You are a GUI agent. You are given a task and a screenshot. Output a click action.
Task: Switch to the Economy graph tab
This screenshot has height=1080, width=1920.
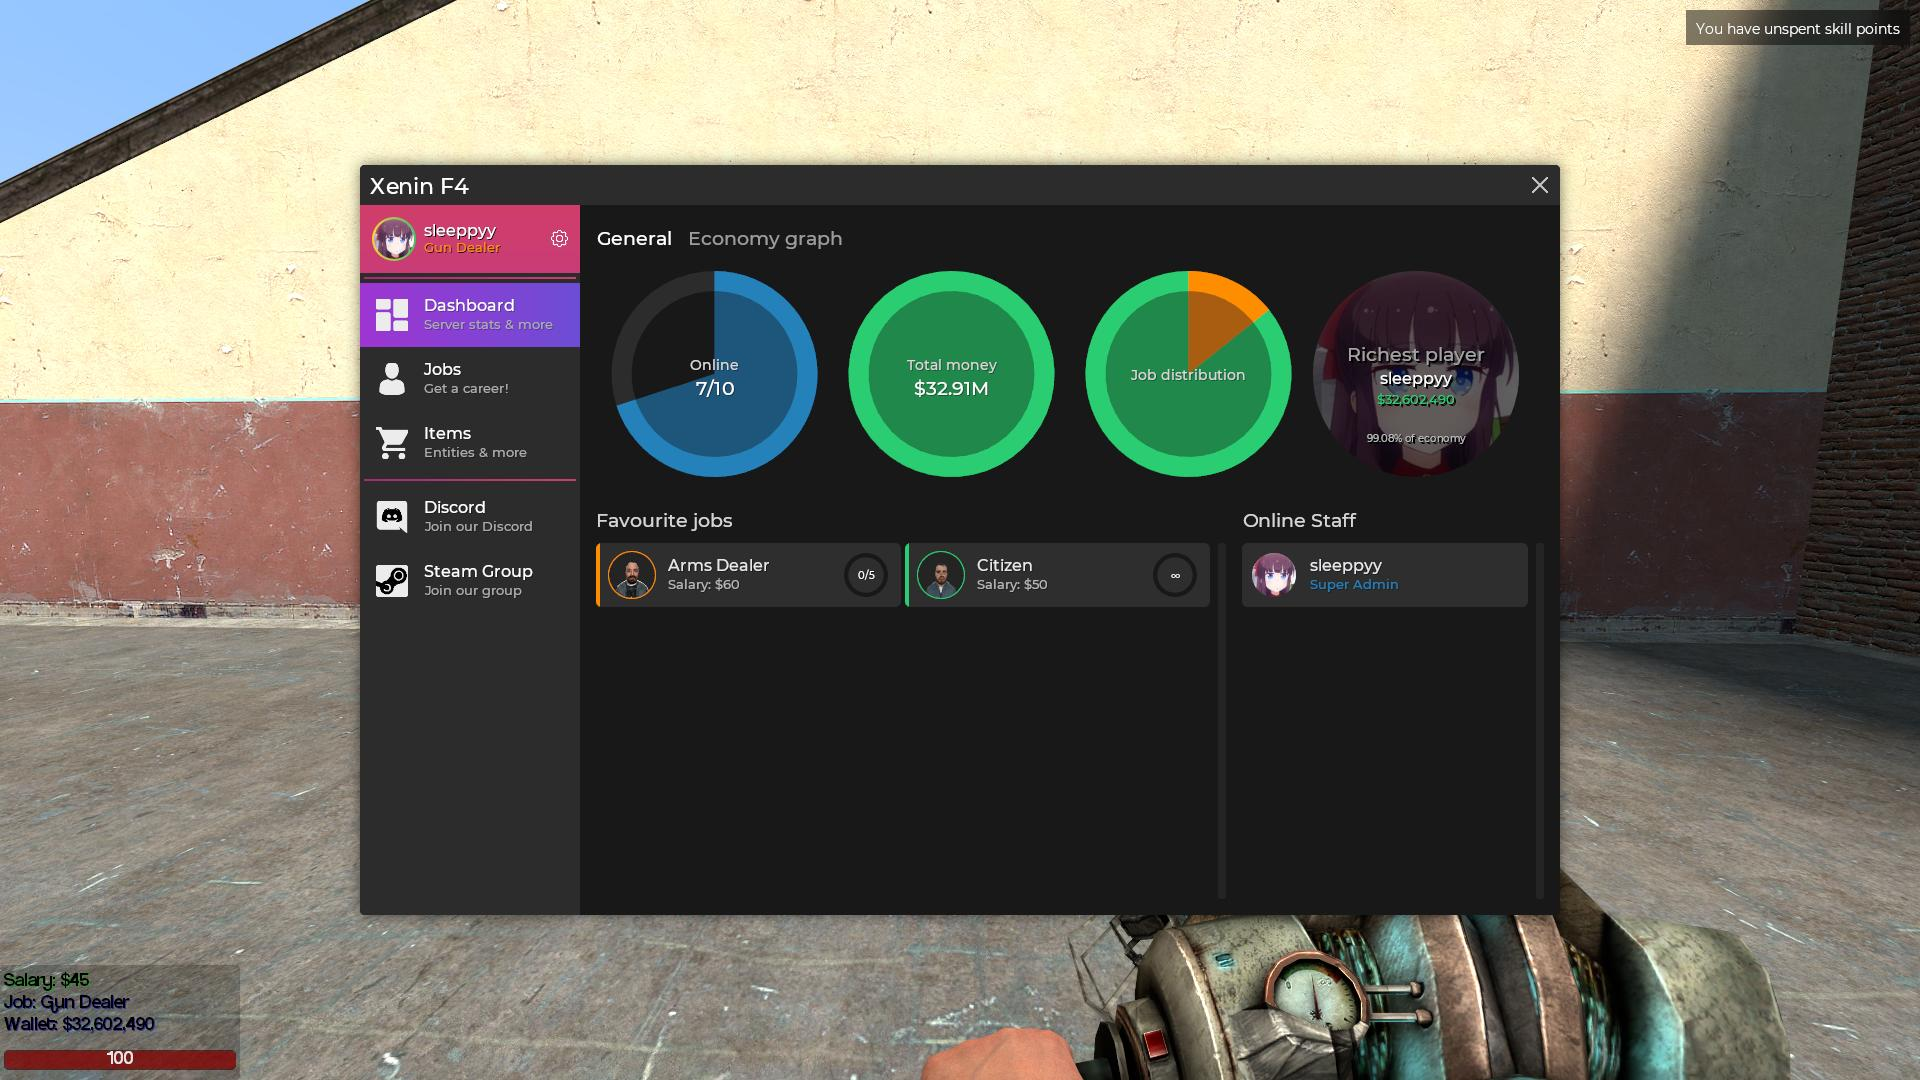(x=766, y=239)
